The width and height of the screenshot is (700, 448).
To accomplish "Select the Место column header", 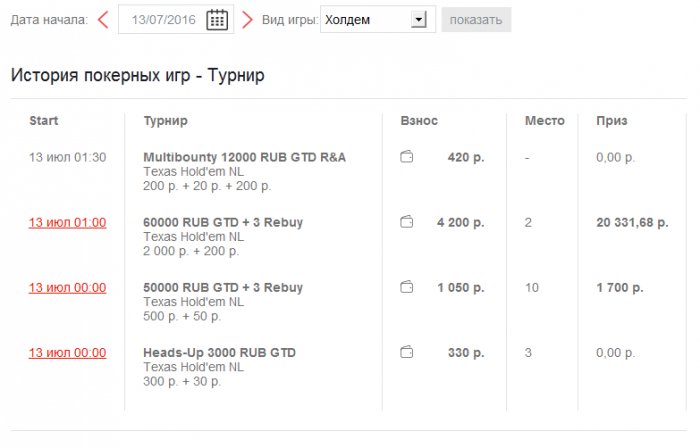I will pyautogui.click(x=545, y=120).
